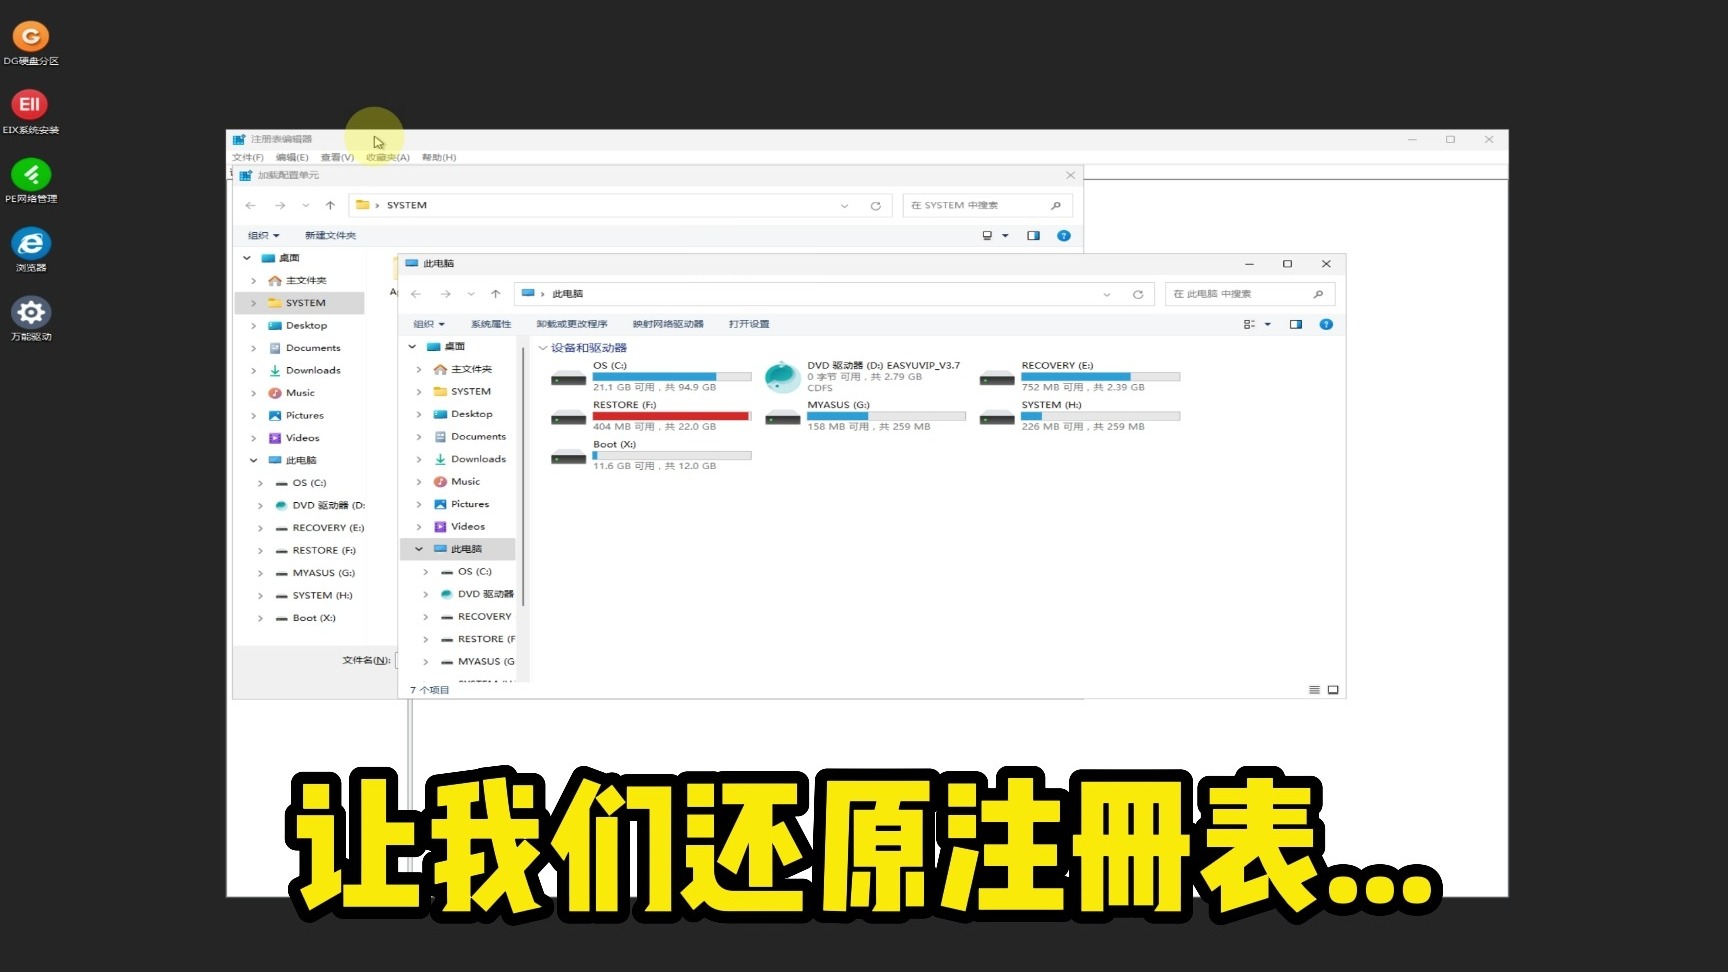
Task: Click the back arrow in the 此电脑 window
Action: pyautogui.click(x=416, y=294)
